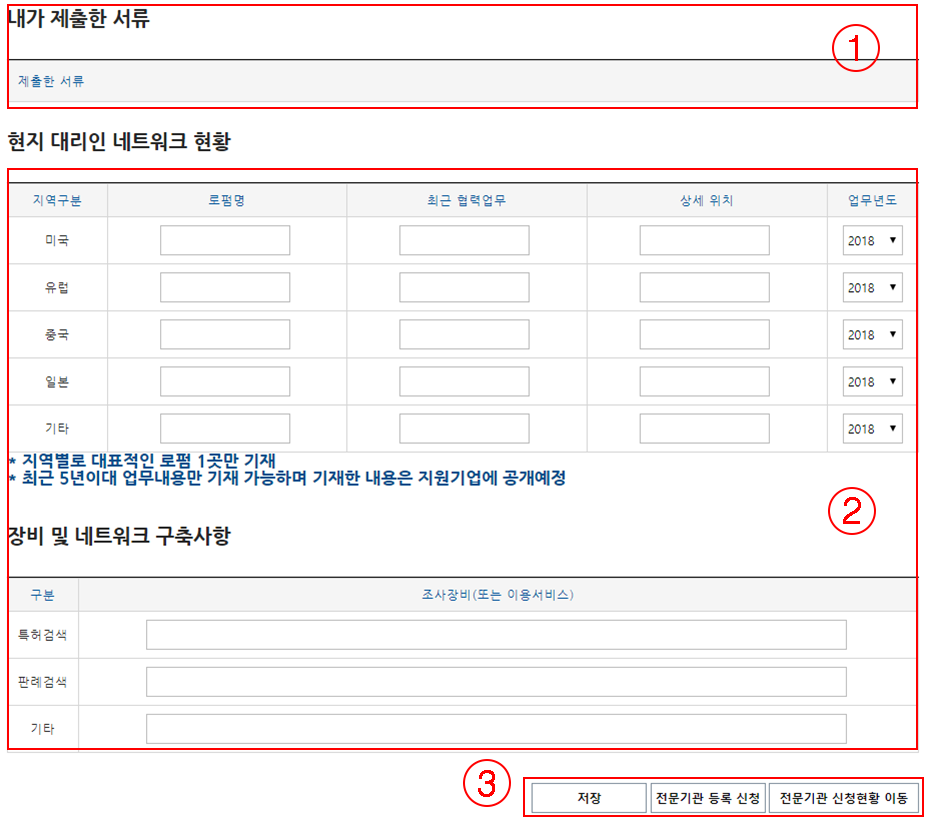Go to 전문기관 신청현황 이동 button
This screenshot has height=821, width=931.
click(844, 798)
